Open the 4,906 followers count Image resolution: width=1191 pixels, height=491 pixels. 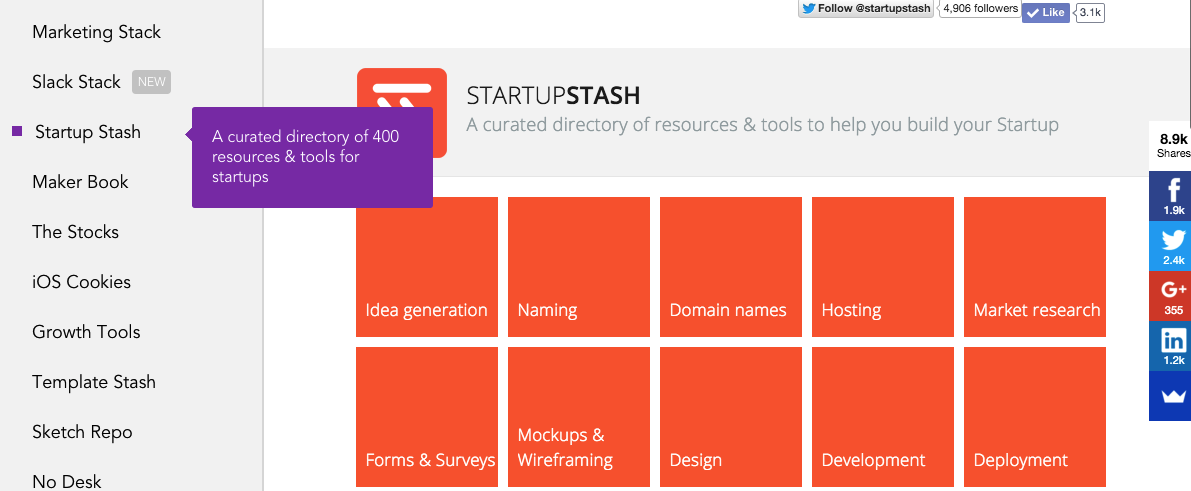(980, 8)
